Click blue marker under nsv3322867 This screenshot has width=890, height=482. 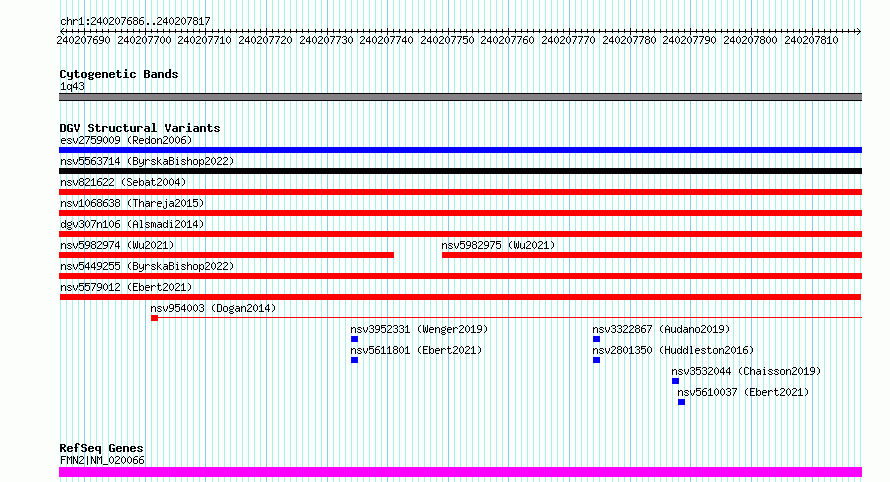[x=597, y=339]
